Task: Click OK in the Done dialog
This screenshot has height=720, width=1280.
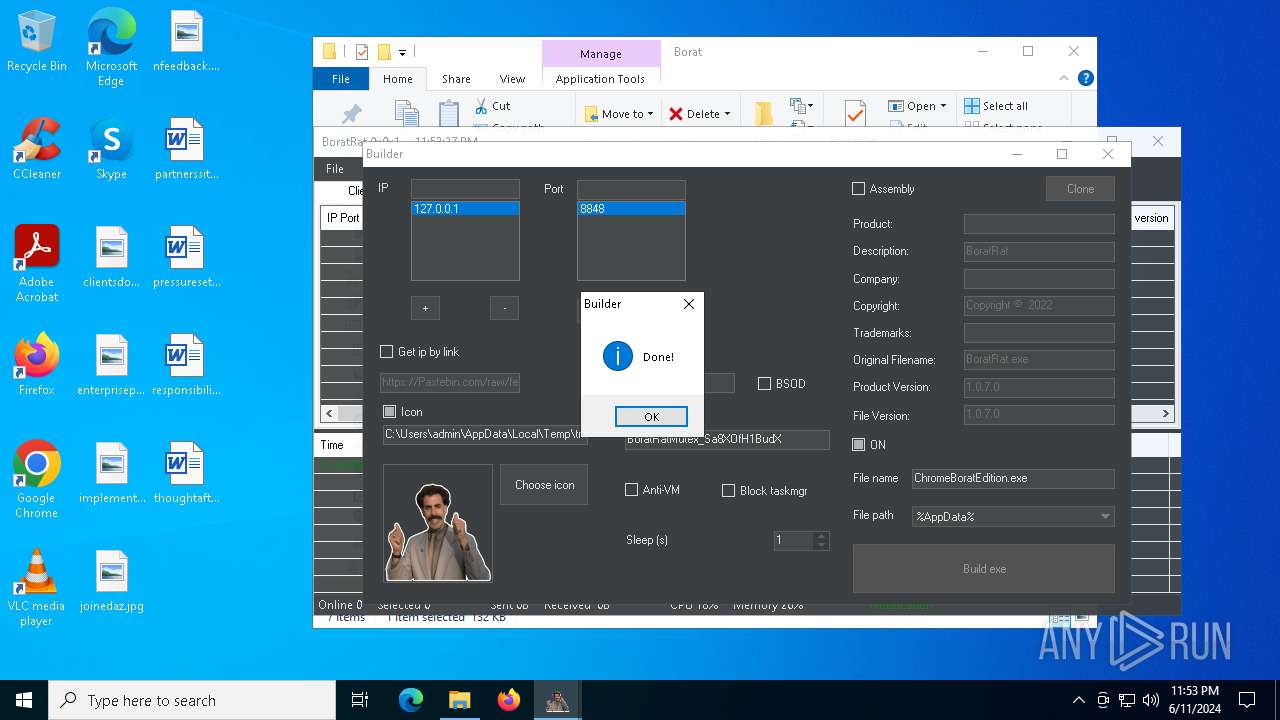Action: click(651, 417)
